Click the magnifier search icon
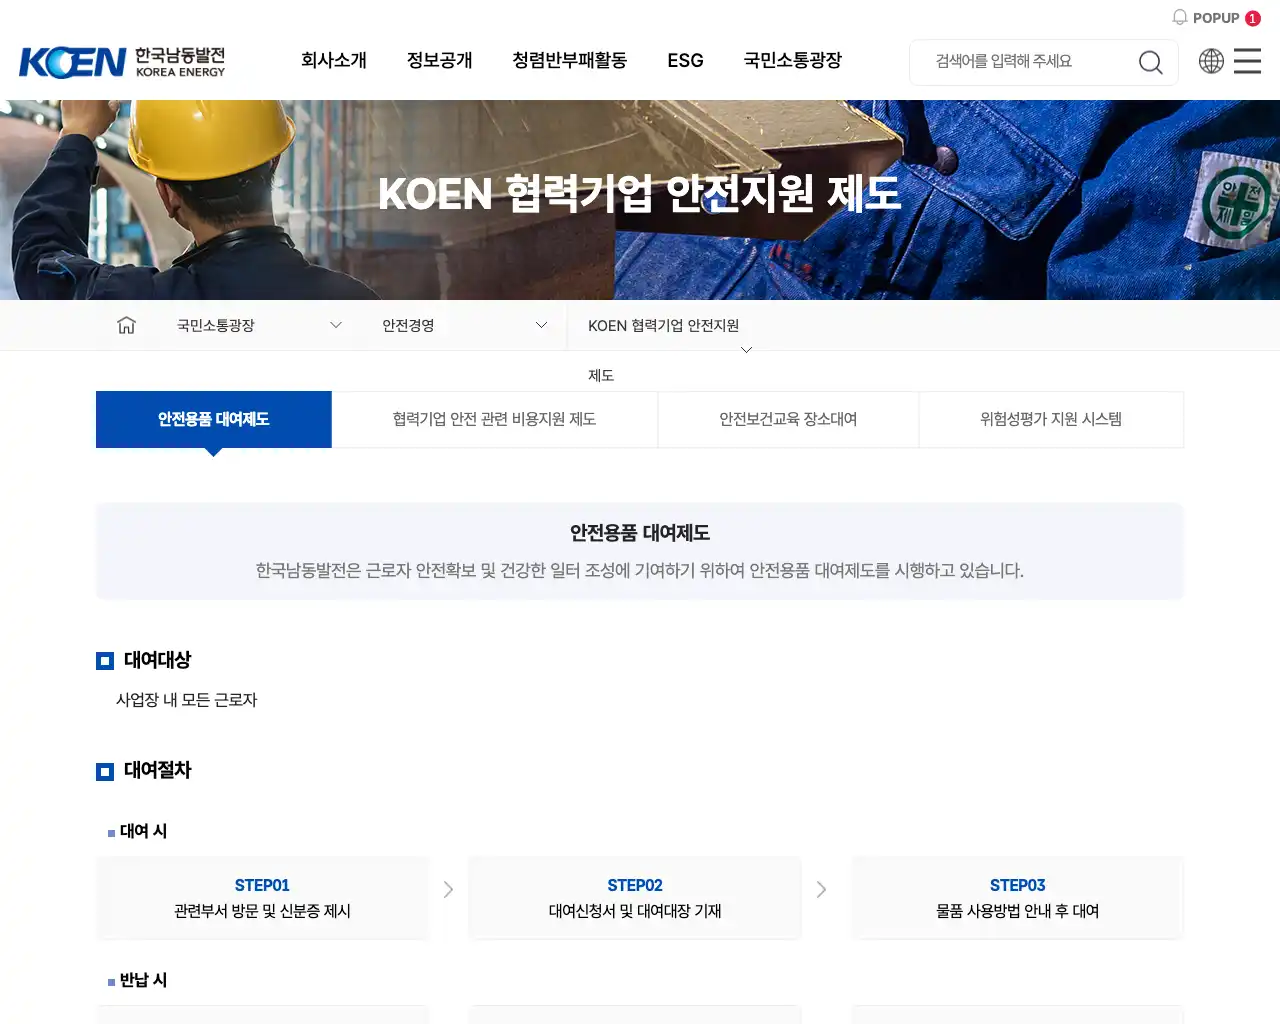Viewport: 1280px width, 1024px height. click(1150, 62)
